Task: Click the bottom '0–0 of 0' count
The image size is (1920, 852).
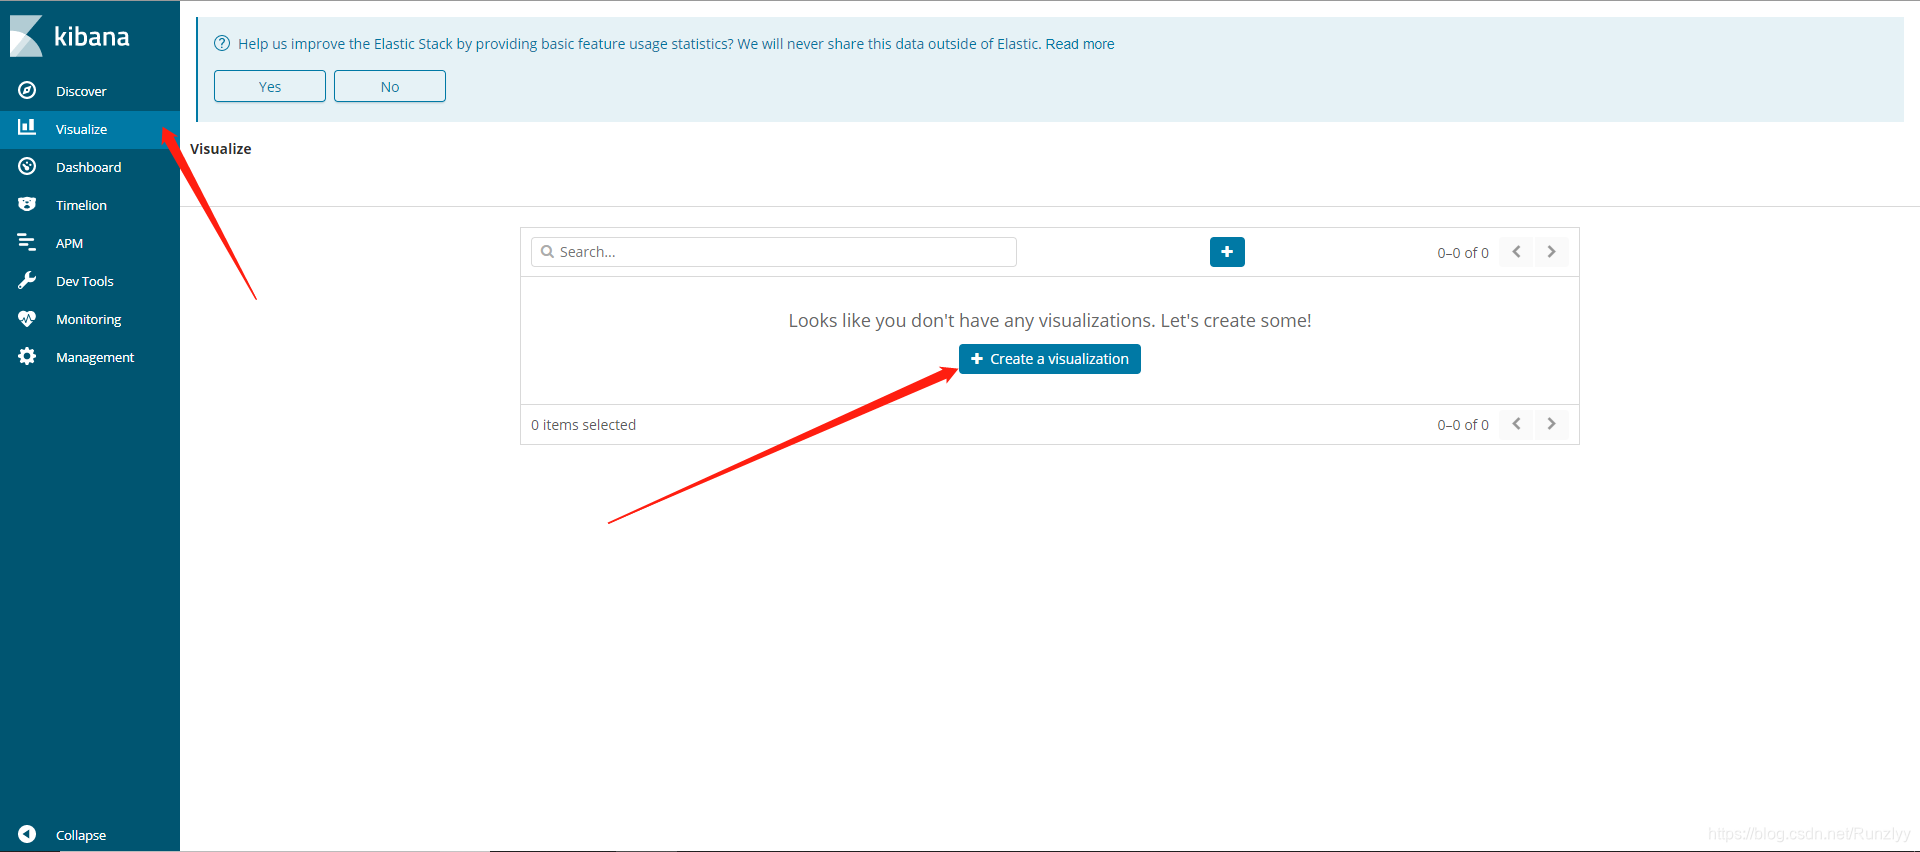Action: [1463, 425]
